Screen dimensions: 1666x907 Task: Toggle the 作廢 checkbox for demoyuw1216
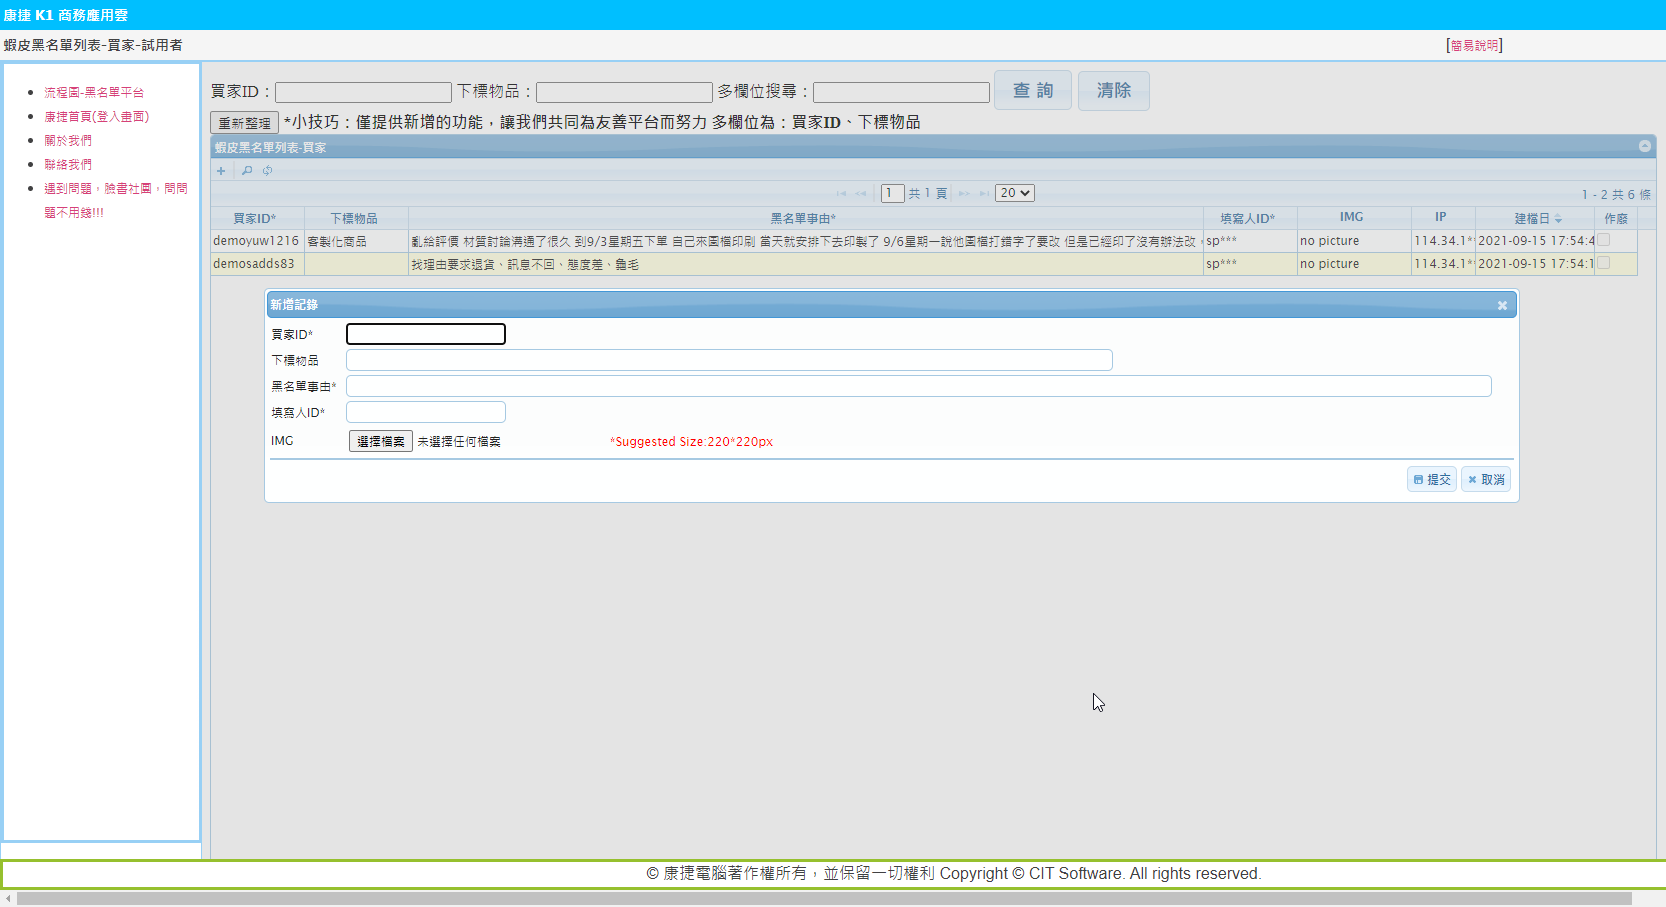pos(1603,240)
